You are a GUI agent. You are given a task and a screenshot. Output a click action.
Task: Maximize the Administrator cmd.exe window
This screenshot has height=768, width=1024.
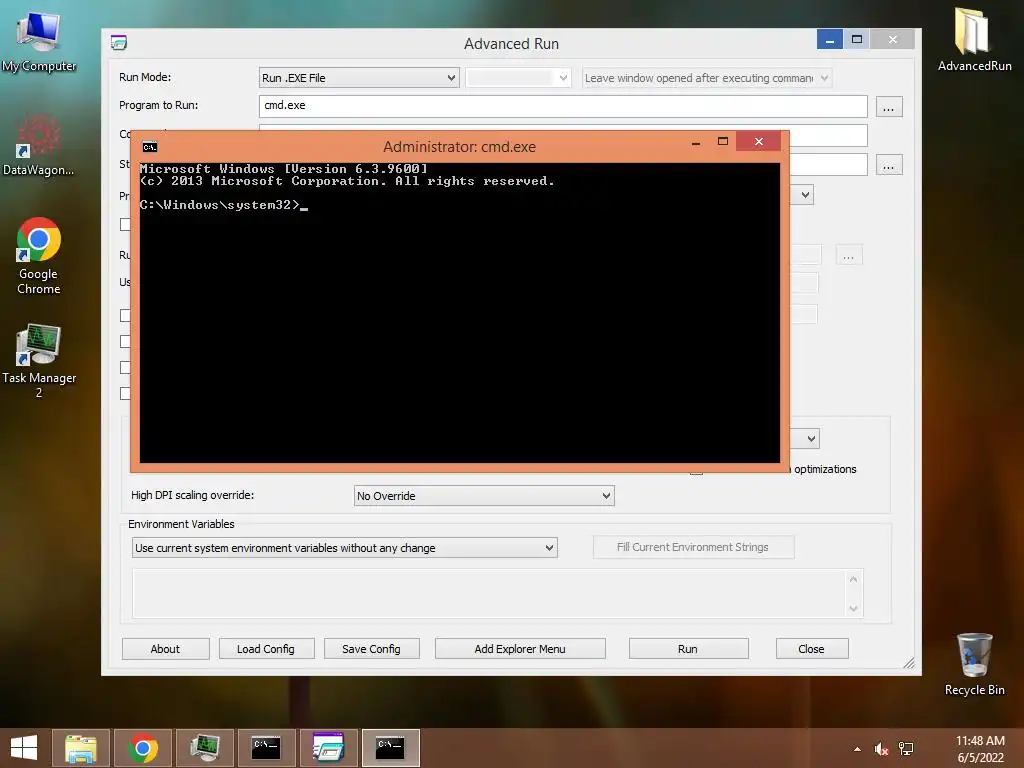723,142
